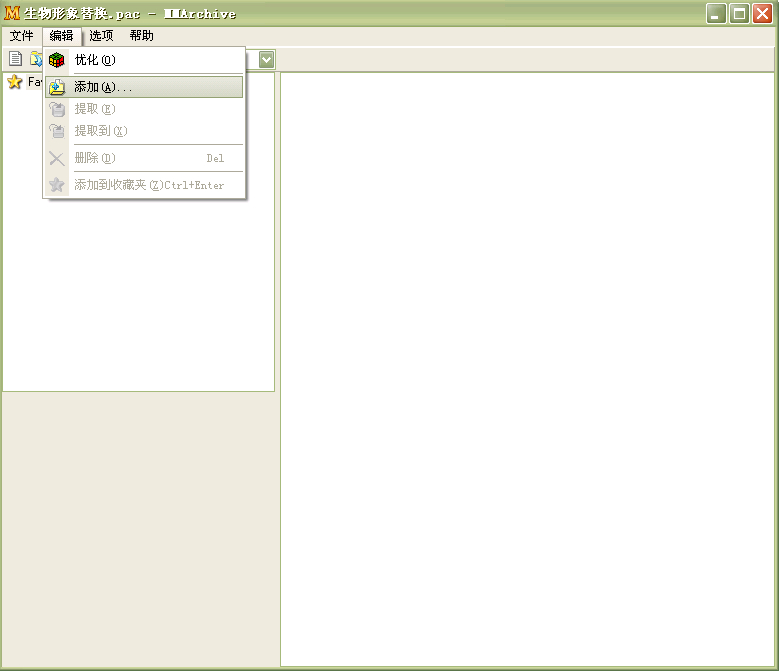Click the empty lower-left preview panel

[x=139, y=528]
